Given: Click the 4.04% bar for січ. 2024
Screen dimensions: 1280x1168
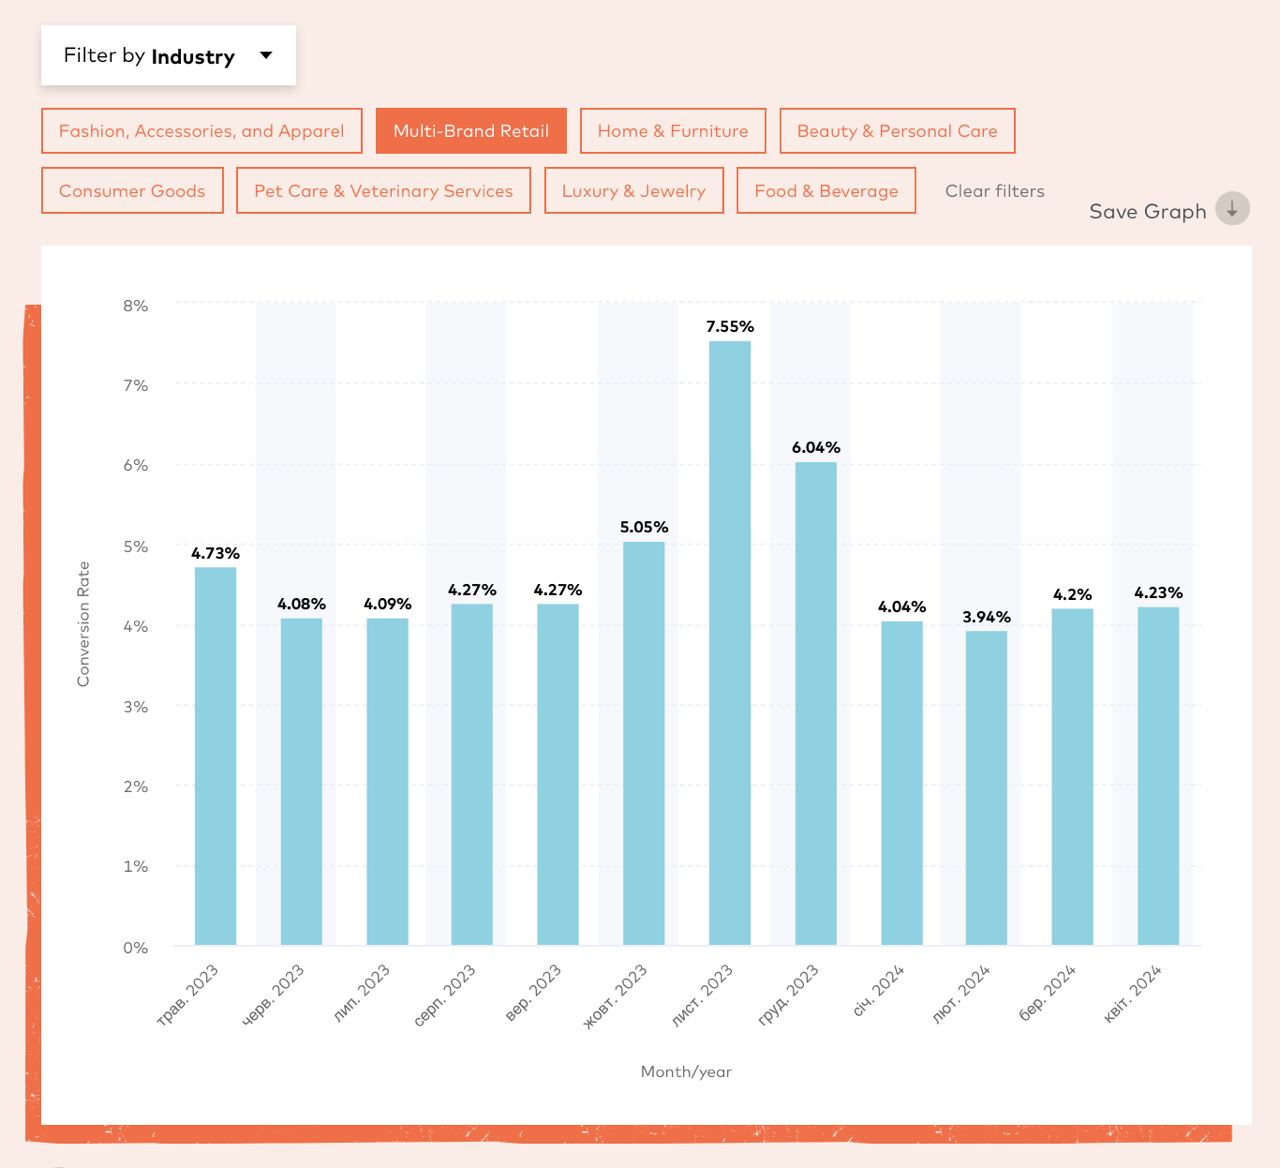Looking at the screenshot, I should click(x=902, y=784).
